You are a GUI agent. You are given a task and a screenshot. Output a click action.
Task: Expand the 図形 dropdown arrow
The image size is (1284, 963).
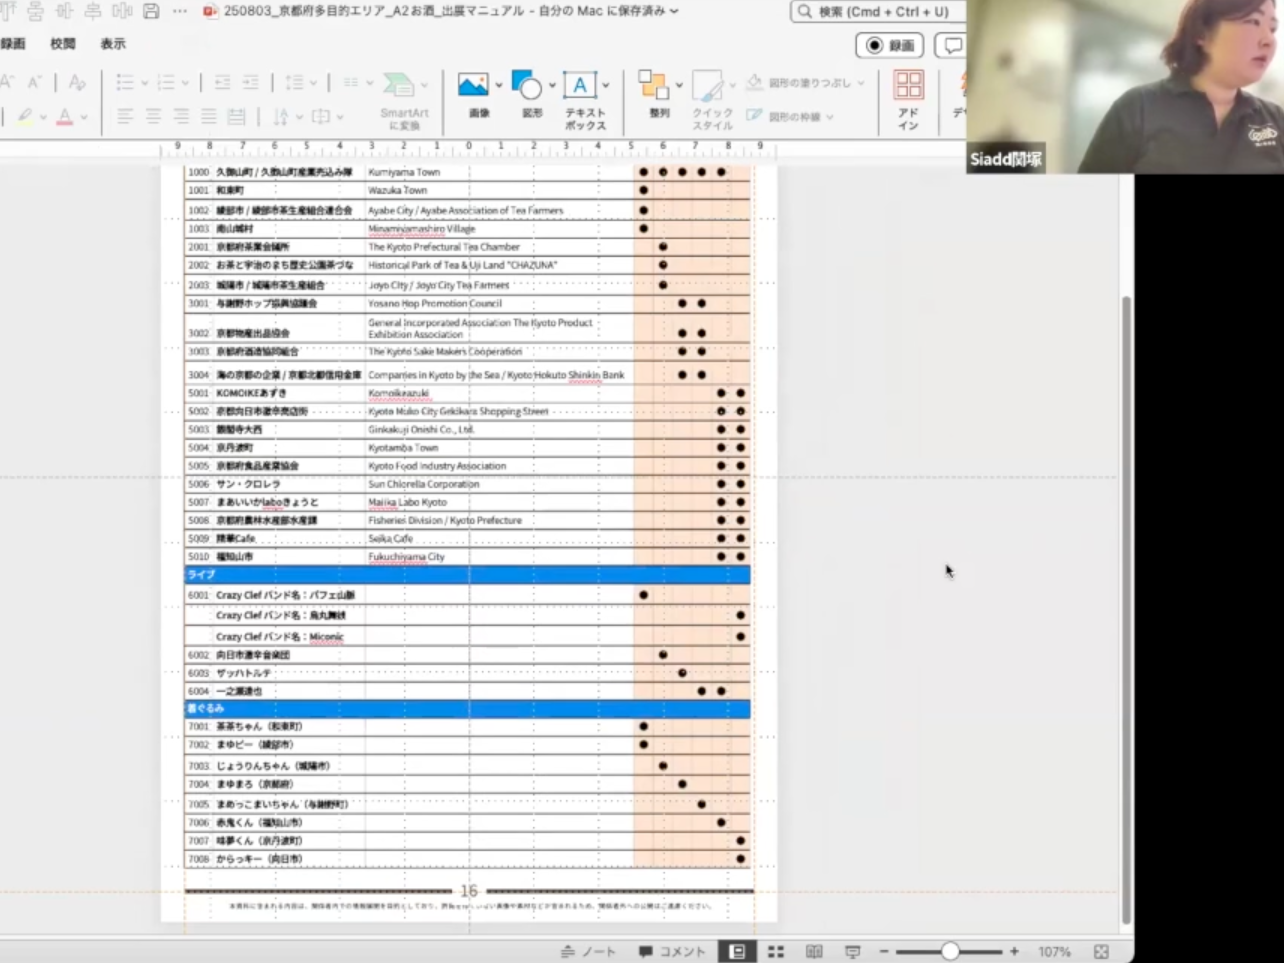[x=551, y=86]
